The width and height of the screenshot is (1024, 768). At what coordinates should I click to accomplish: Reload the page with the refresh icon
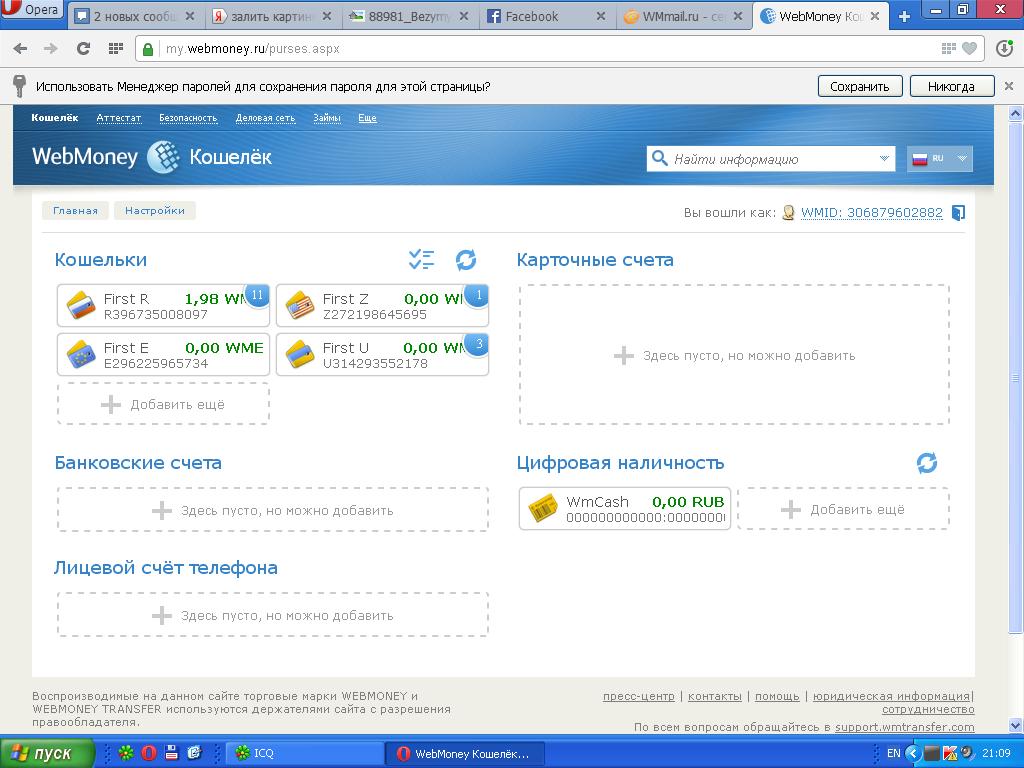(x=83, y=48)
